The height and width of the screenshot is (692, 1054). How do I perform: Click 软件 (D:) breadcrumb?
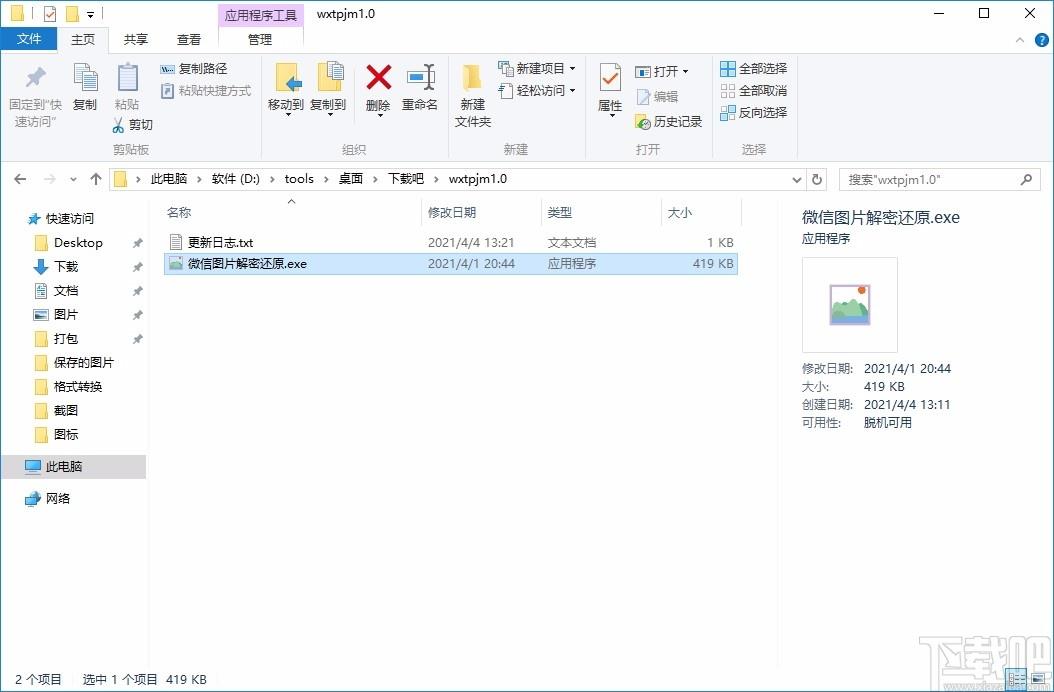(x=236, y=179)
